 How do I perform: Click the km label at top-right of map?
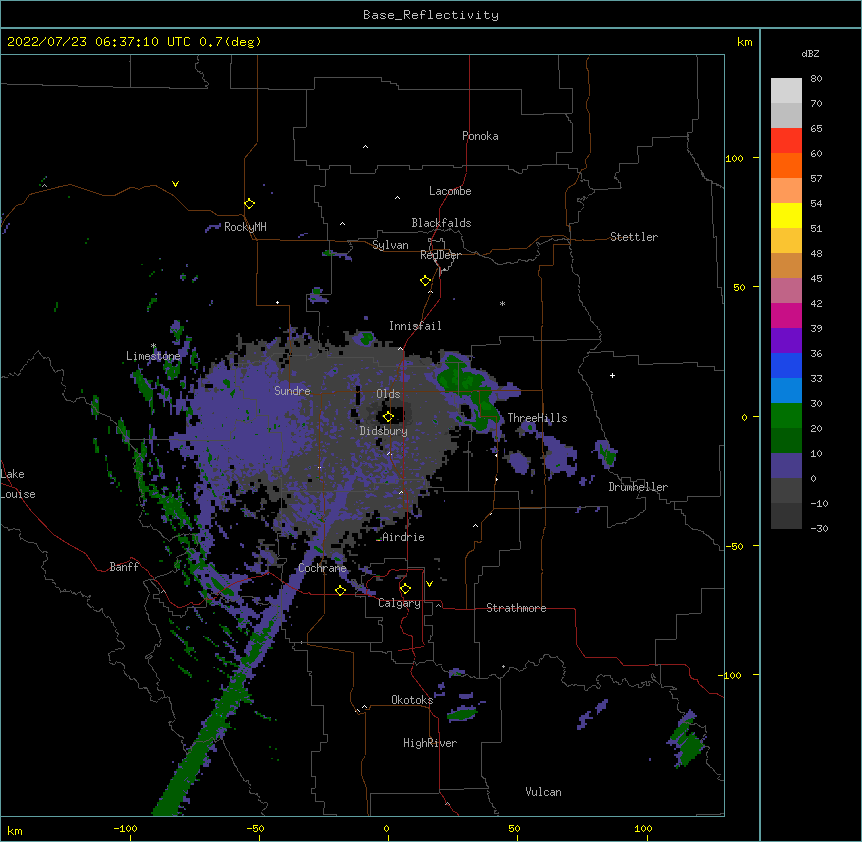744,42
